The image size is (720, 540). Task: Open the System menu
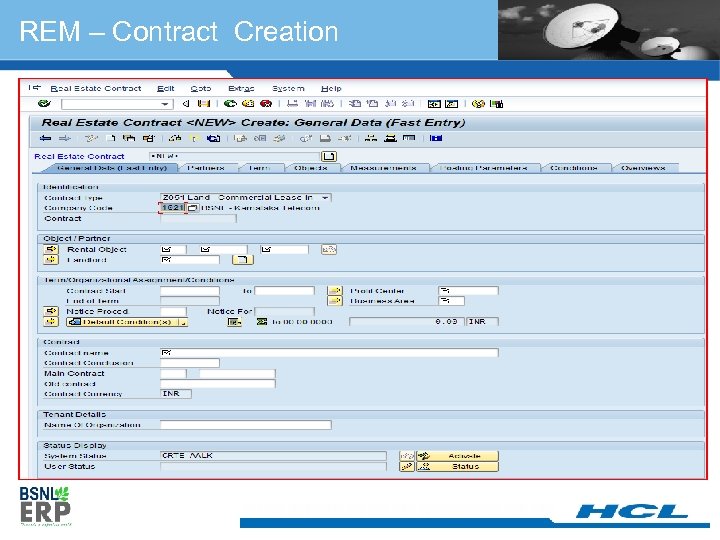click(288, 88)
